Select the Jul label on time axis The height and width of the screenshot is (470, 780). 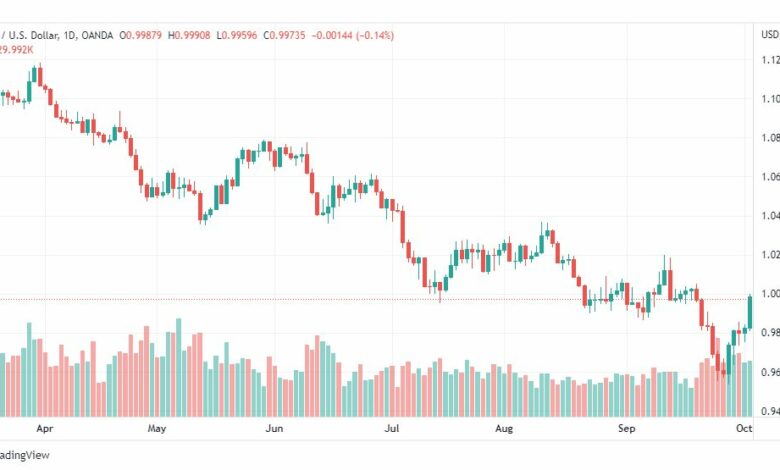coord(391,428)
